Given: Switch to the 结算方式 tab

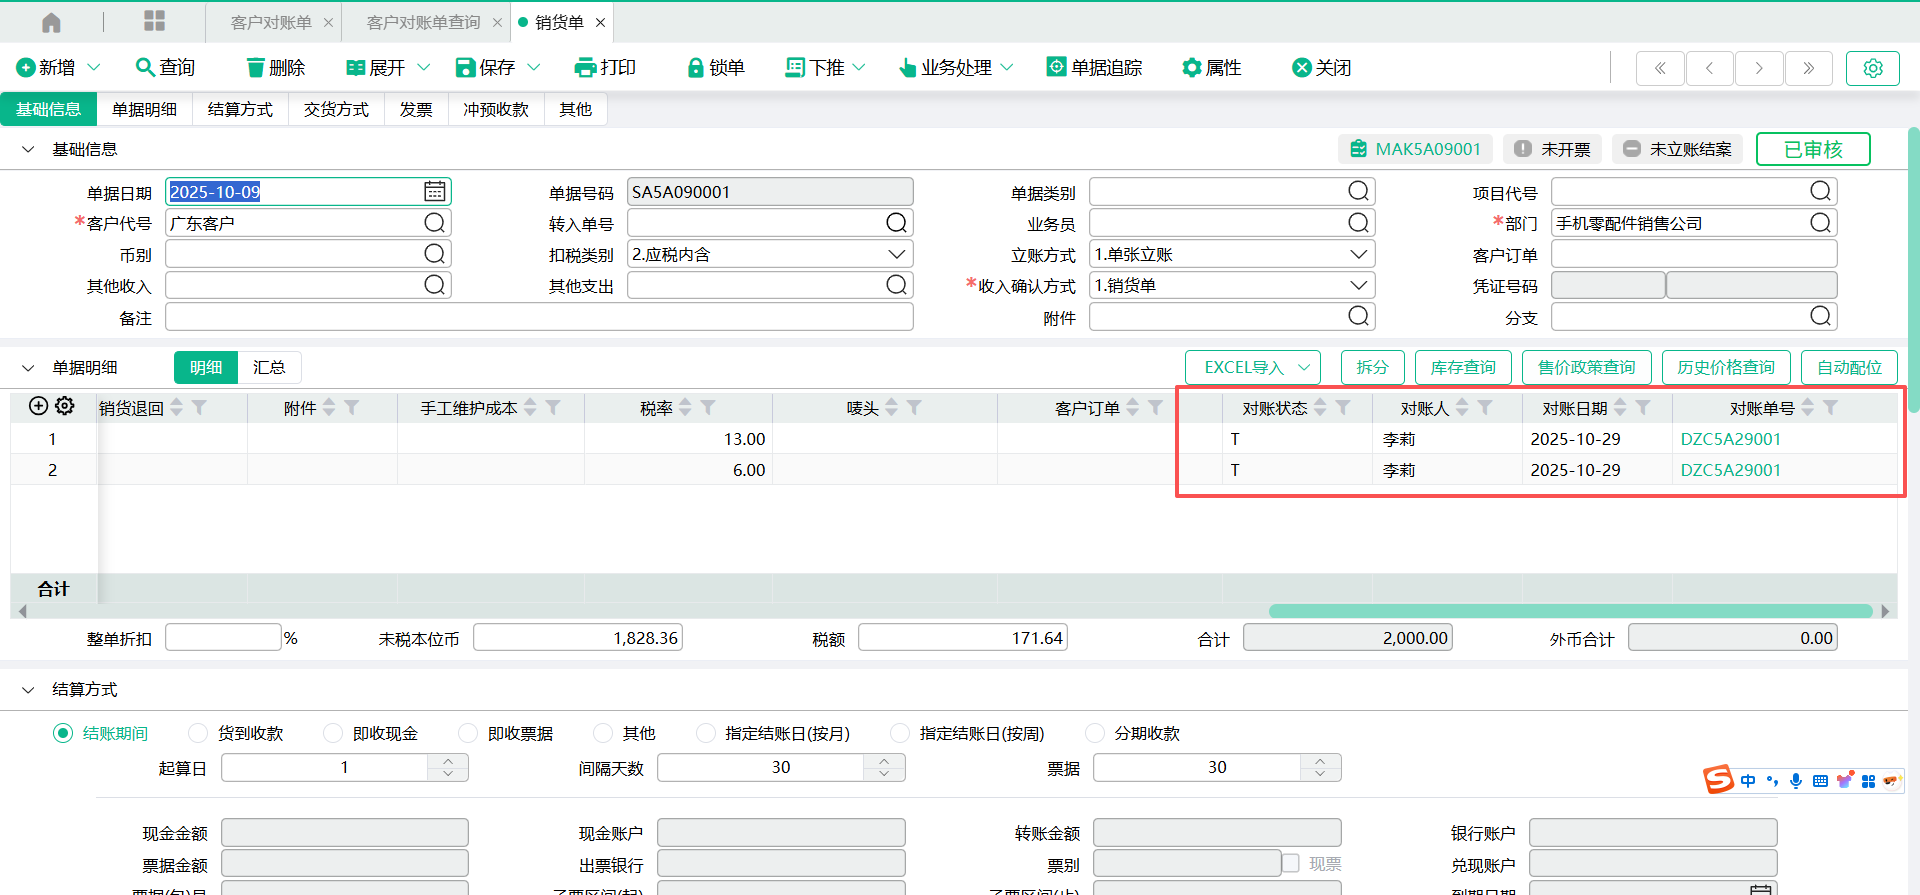Looking at the screenshot, I should point(240,109).
